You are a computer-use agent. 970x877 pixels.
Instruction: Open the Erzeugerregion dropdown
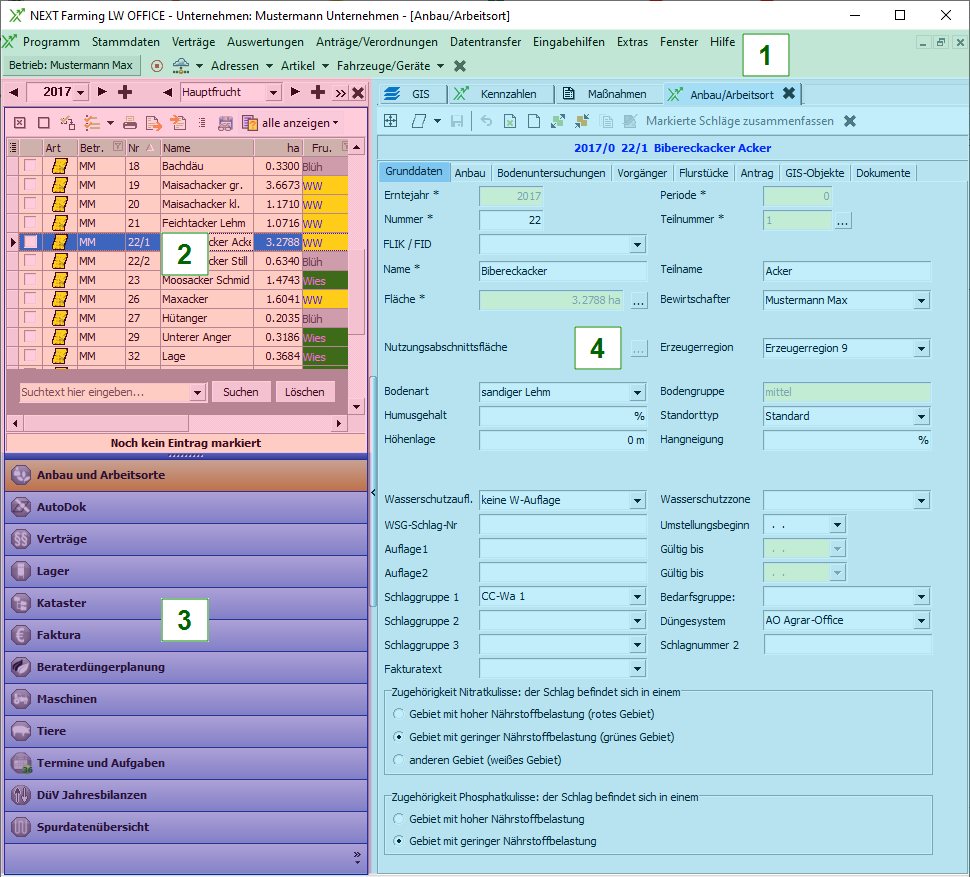[x=921, y=349]
